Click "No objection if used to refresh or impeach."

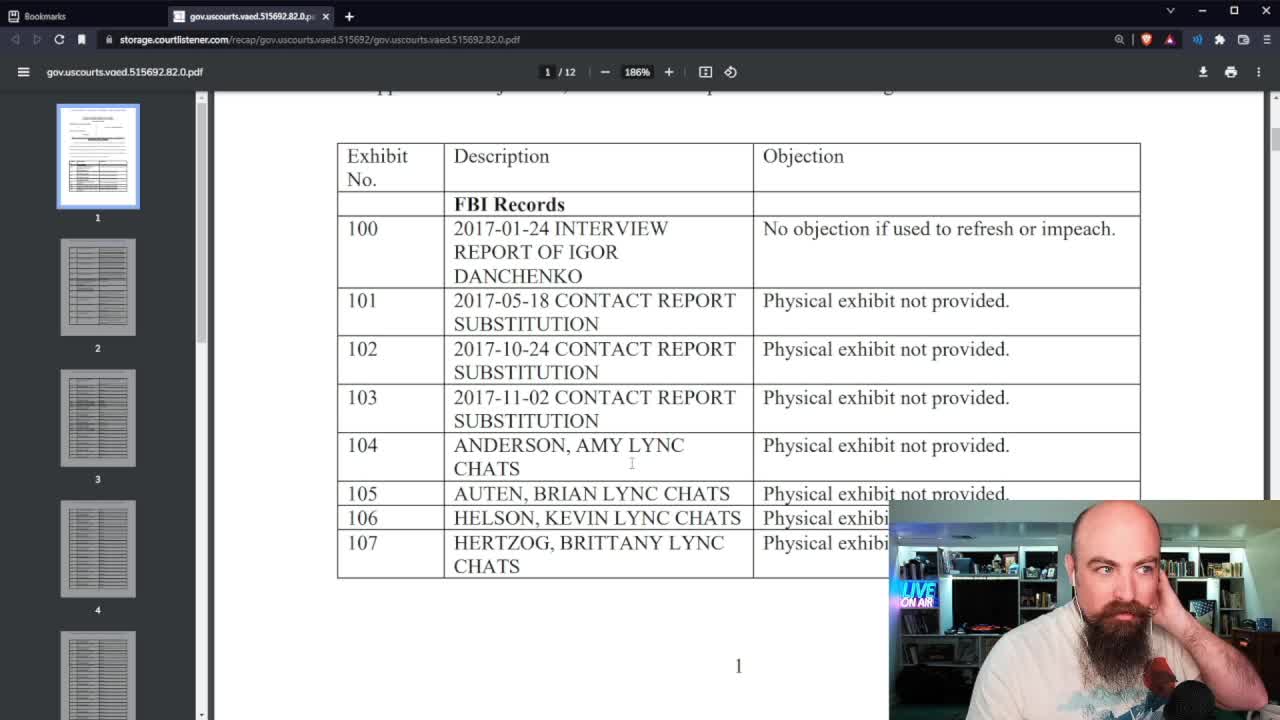coord(939,229)
